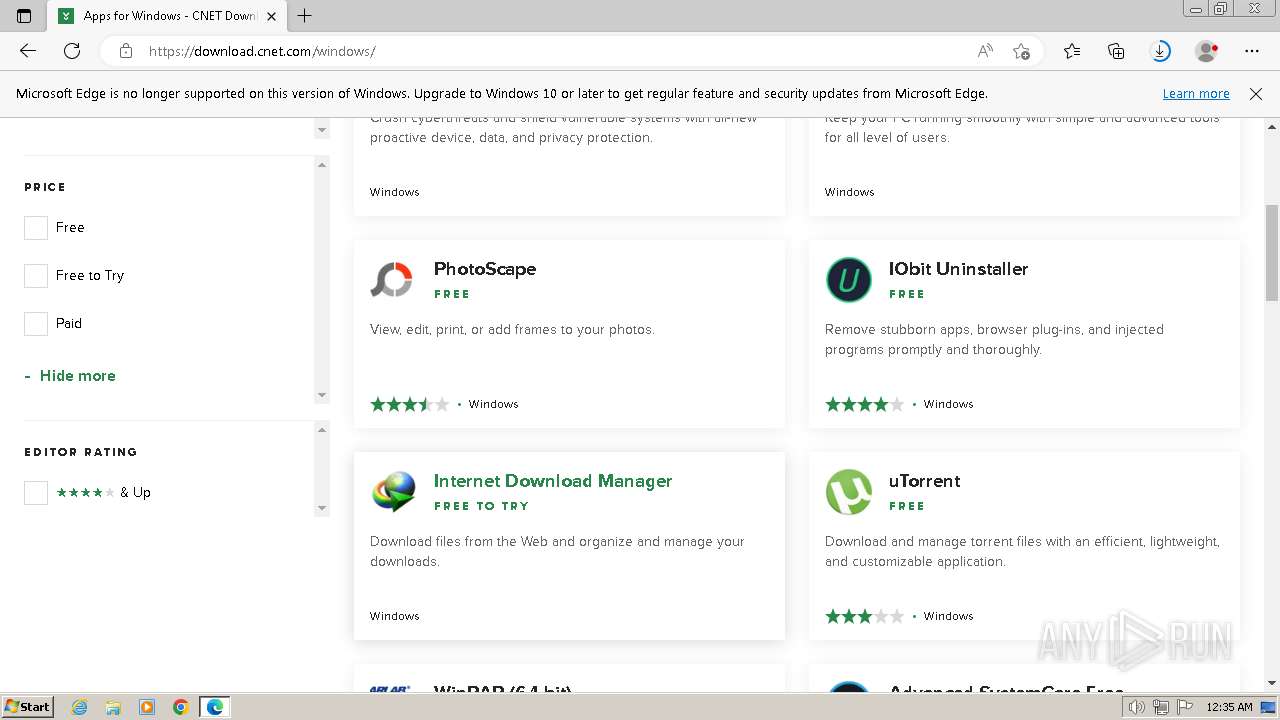Click the Internet Download Manager globe icon
The height and width of the screenshot is (720, 1280).
coord(394,492)
